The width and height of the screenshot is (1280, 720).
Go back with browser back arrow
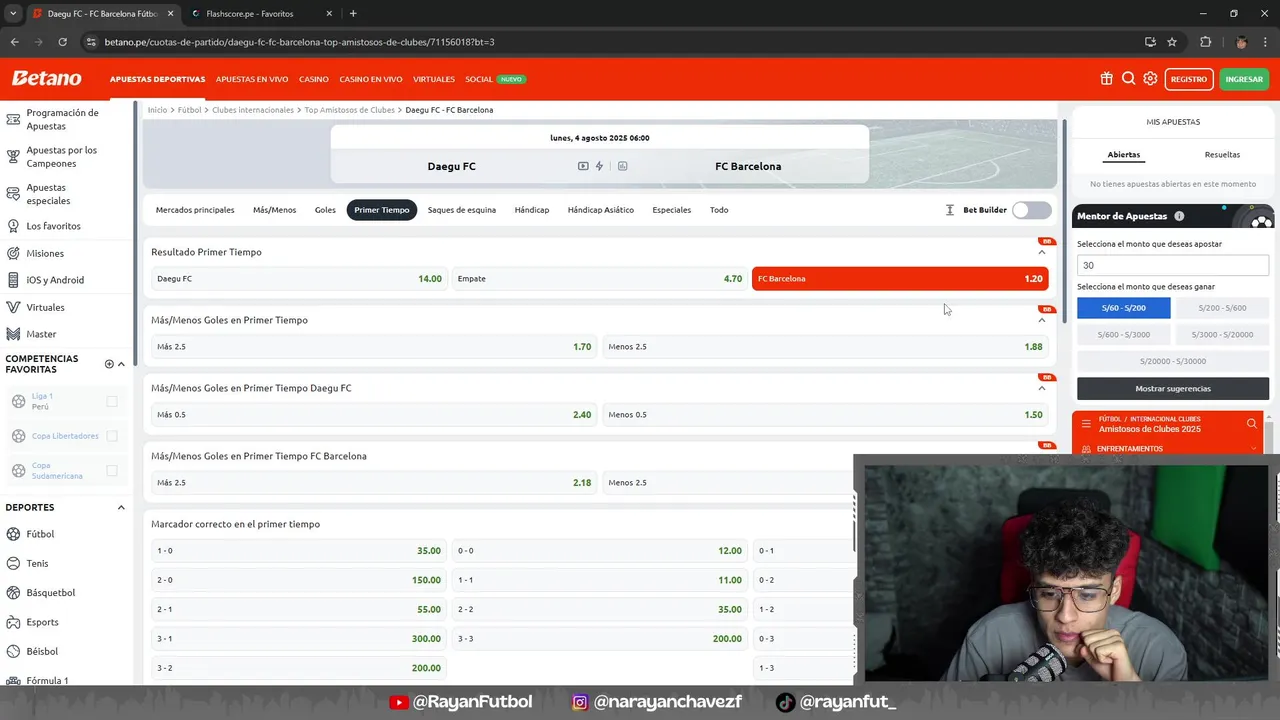click(x=14, y=42)
